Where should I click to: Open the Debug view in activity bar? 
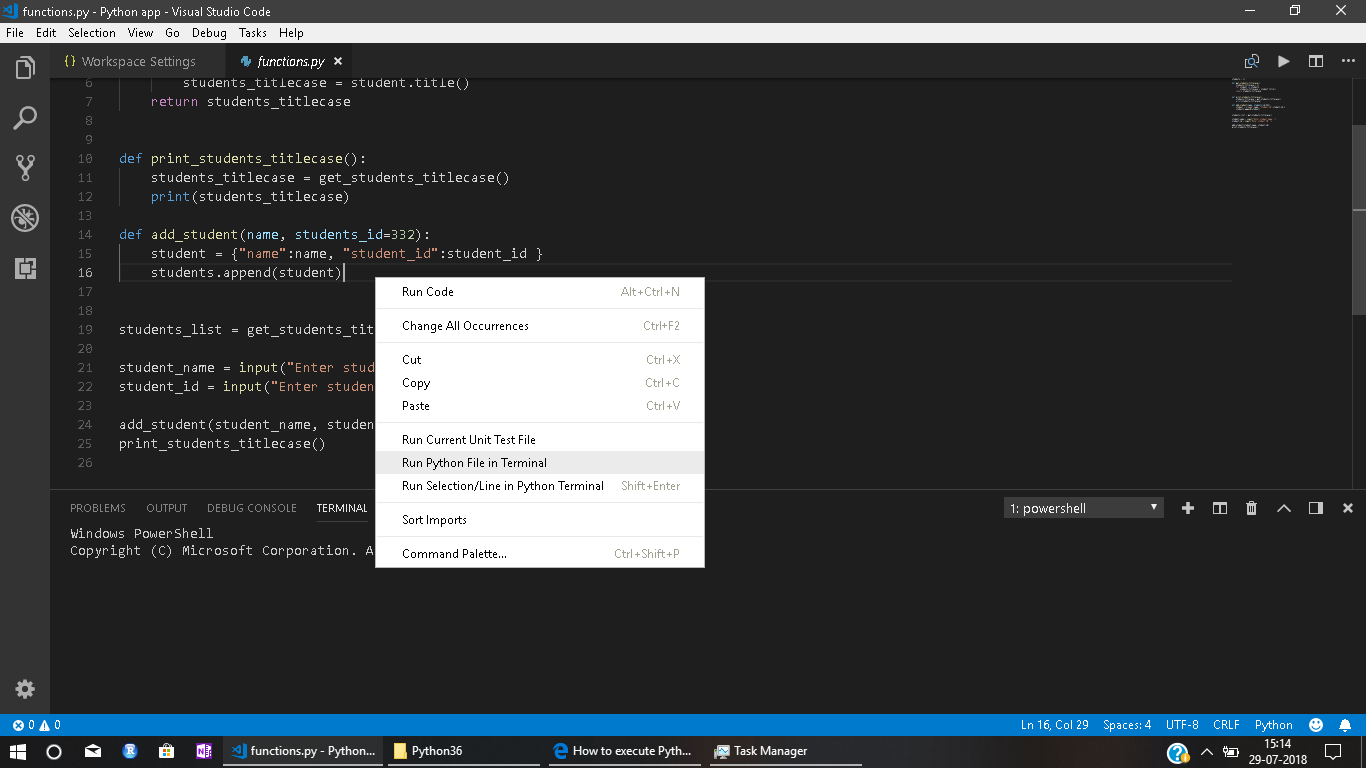click(25, 218)
